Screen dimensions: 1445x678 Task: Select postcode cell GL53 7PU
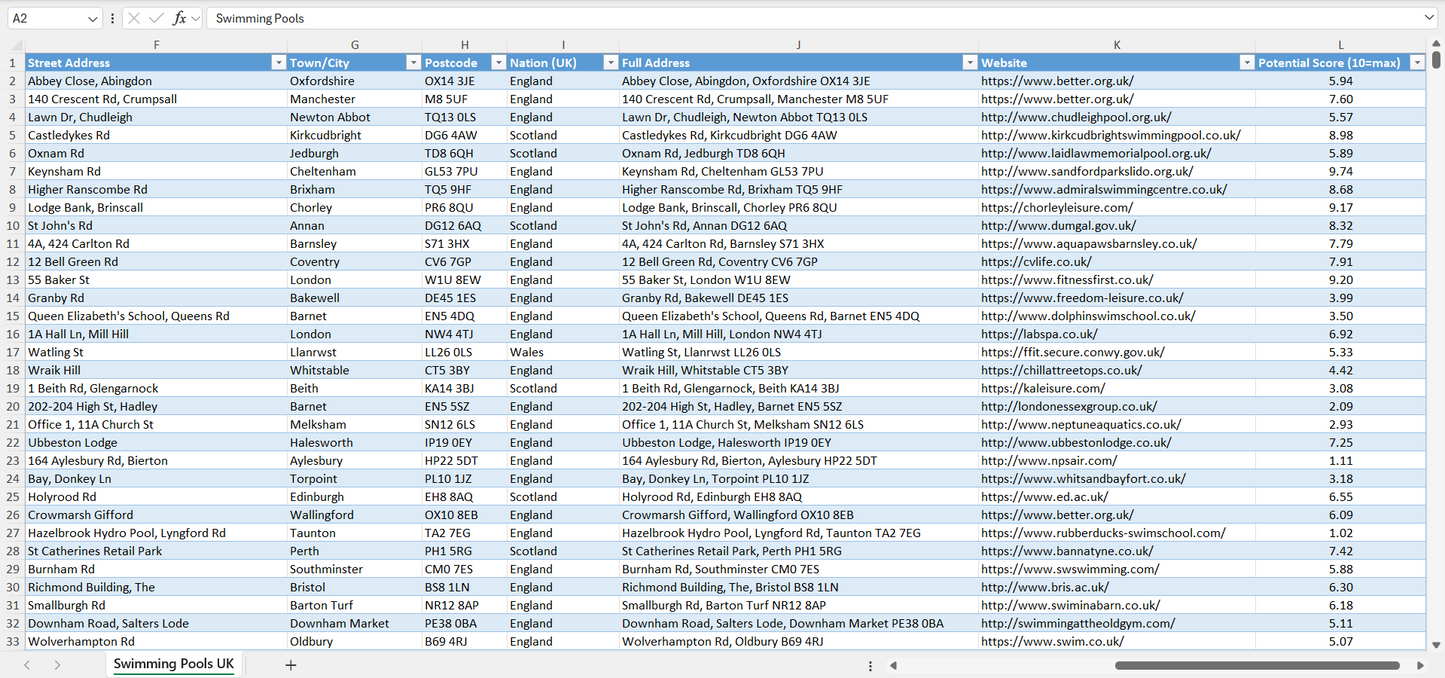464,171
